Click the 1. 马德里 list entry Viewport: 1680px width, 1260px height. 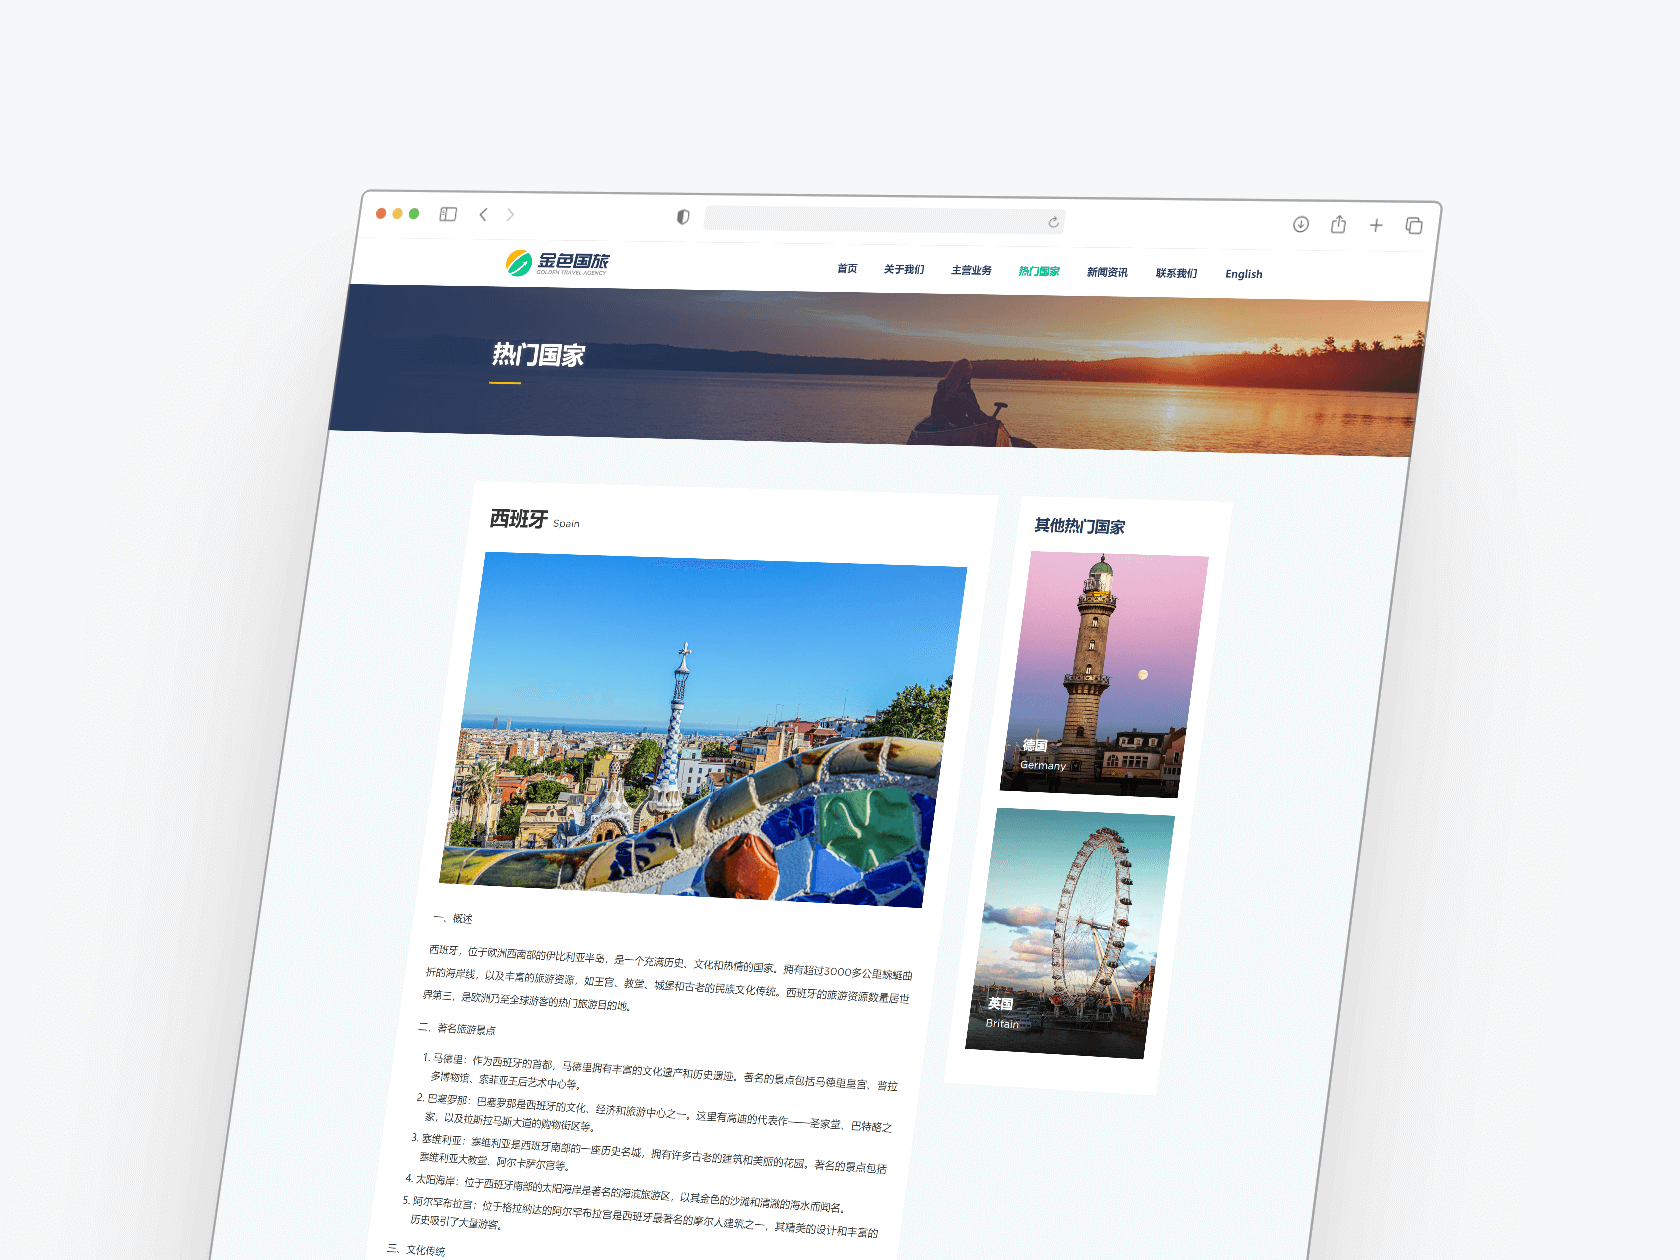pyautogui.click(x=659, y=1072)
